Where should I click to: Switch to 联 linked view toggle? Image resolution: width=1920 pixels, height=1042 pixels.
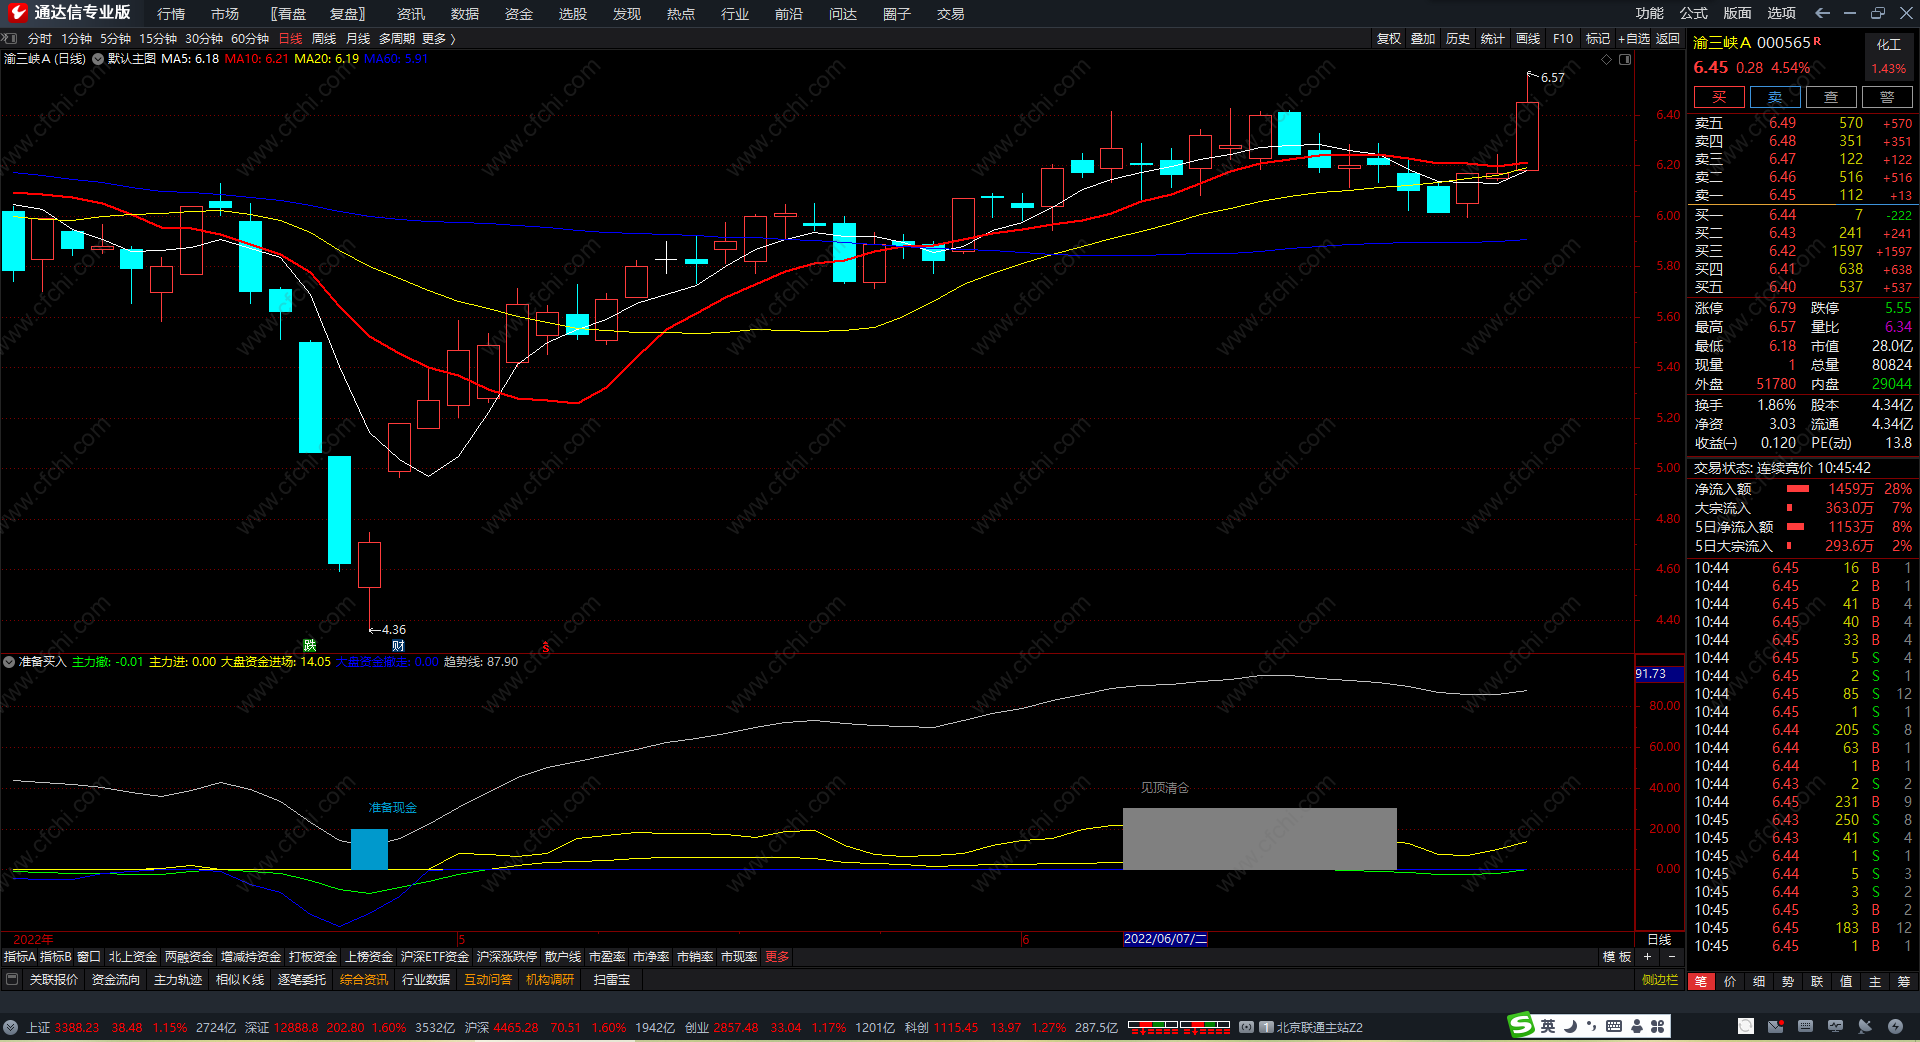tap(1817, 981)
